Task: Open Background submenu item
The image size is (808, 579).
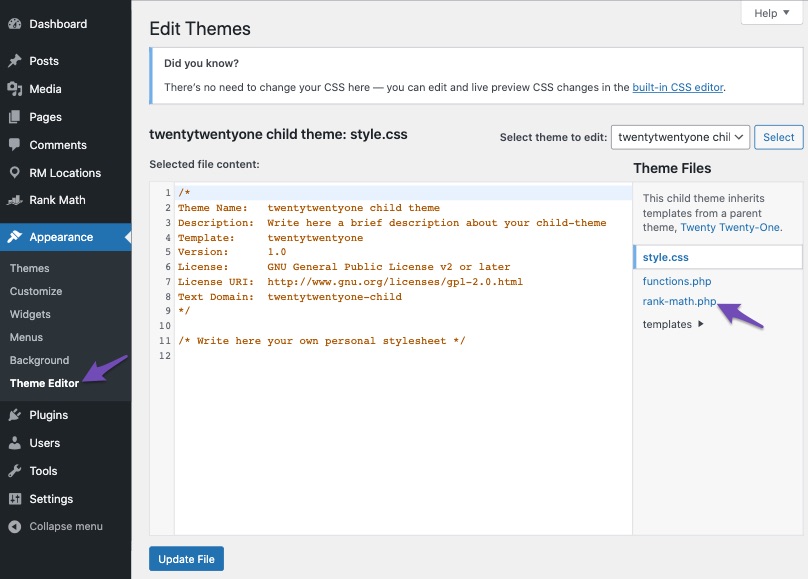Action: point(39,360)
